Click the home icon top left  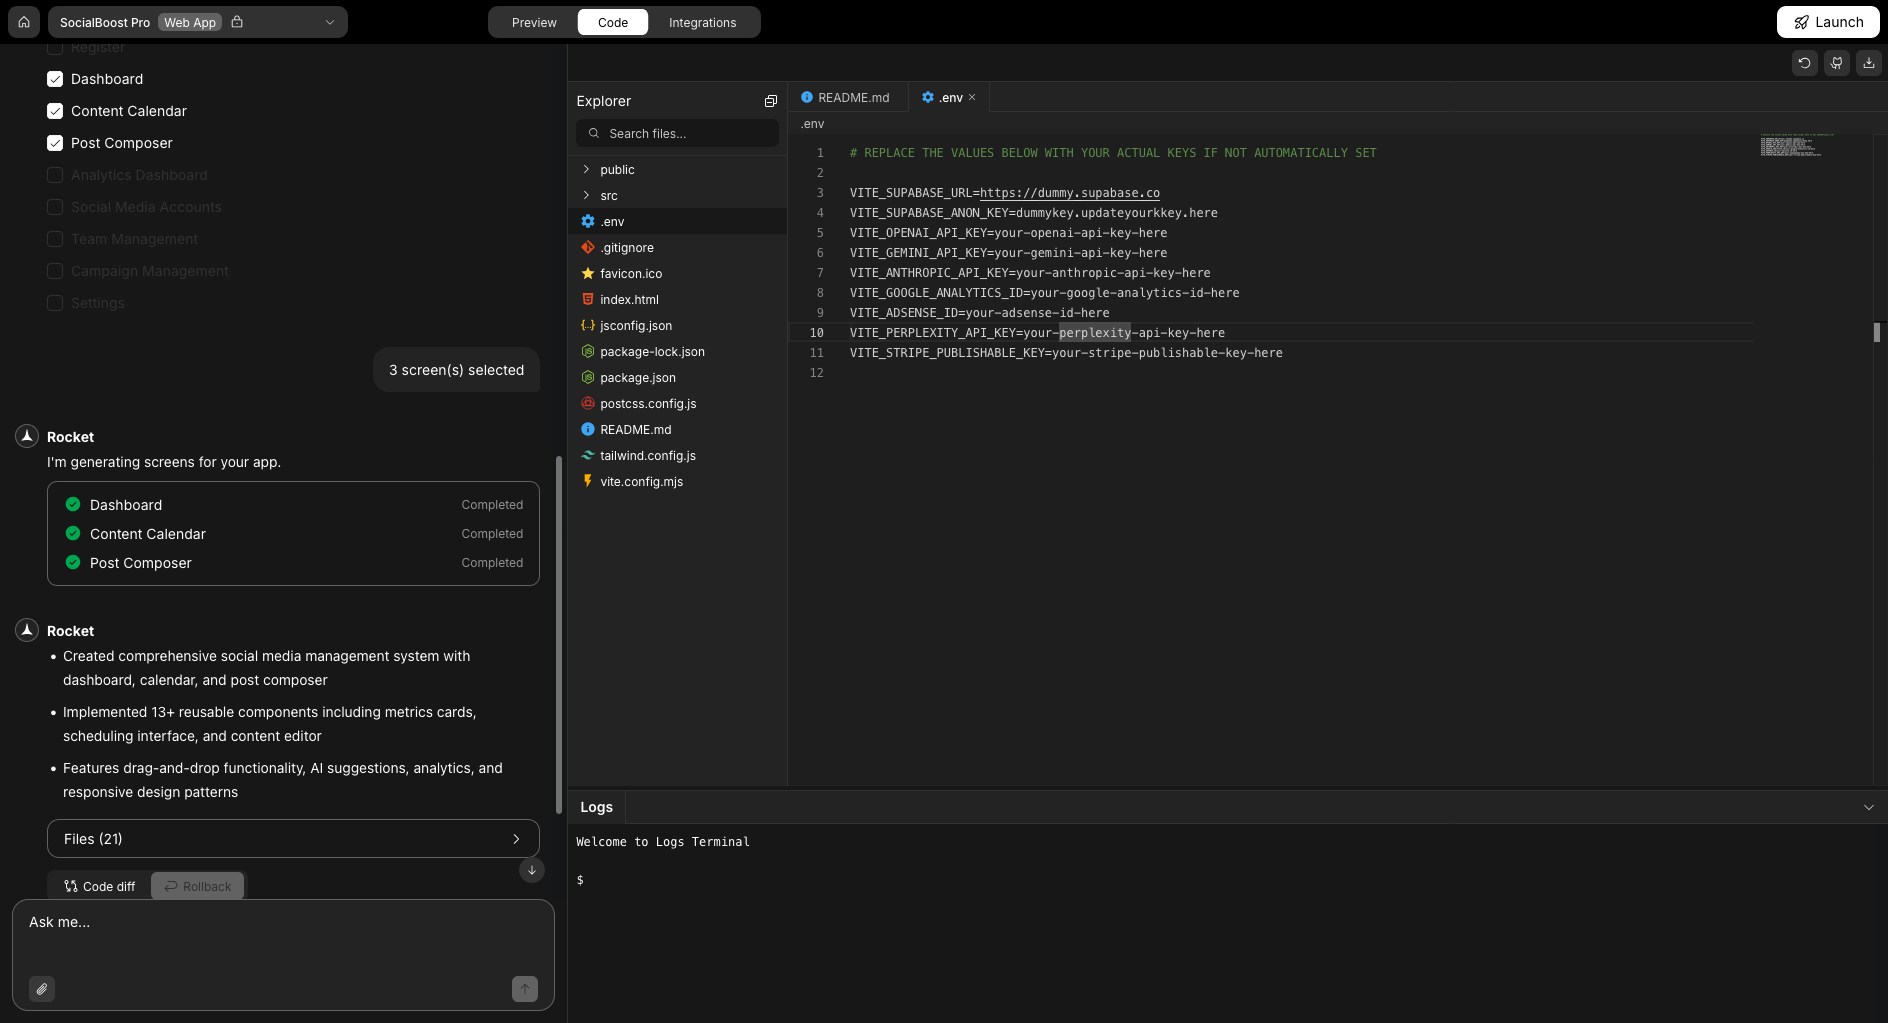coord(23,21)
